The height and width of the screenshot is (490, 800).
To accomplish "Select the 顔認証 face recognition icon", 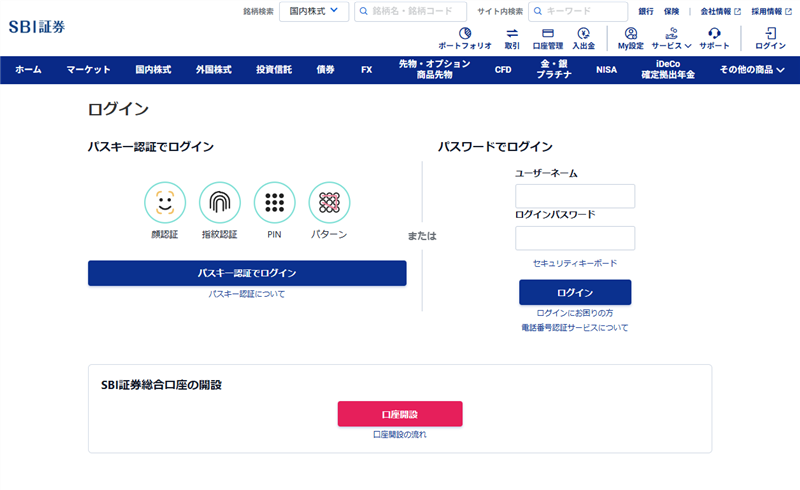I will coord(165,203).
